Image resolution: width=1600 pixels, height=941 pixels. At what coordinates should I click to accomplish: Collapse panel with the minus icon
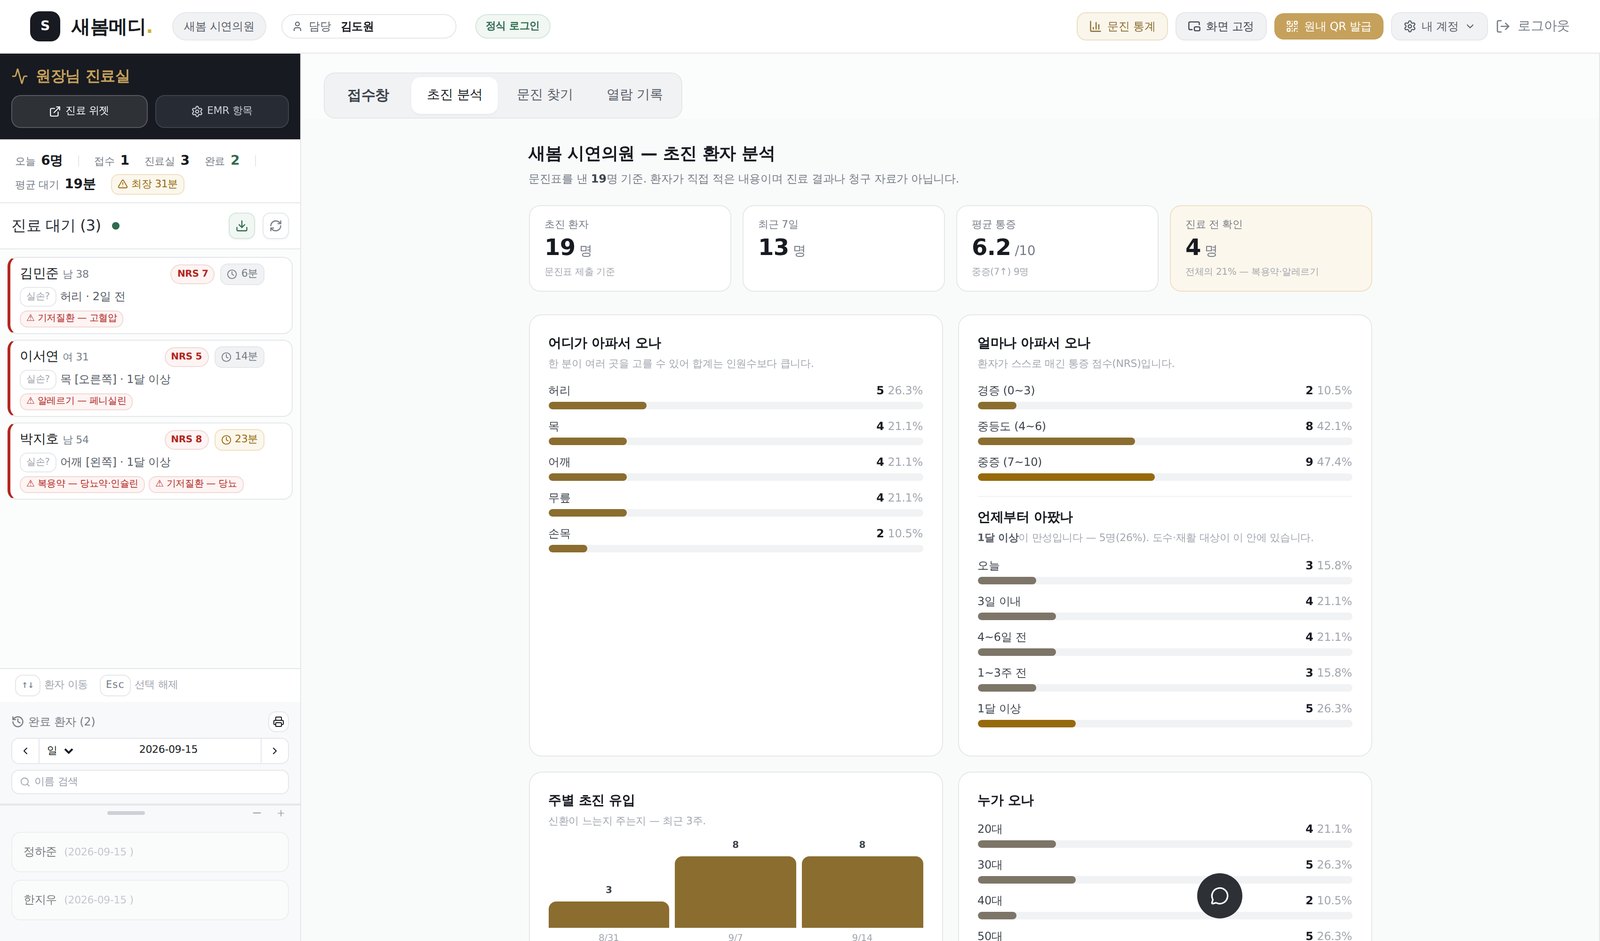[x=257, y=813]
